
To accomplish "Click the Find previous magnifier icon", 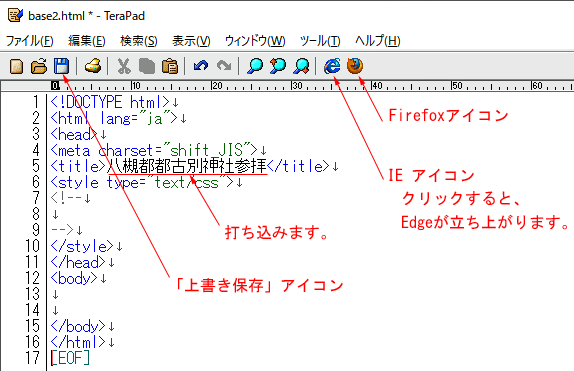I will point(278,66).
